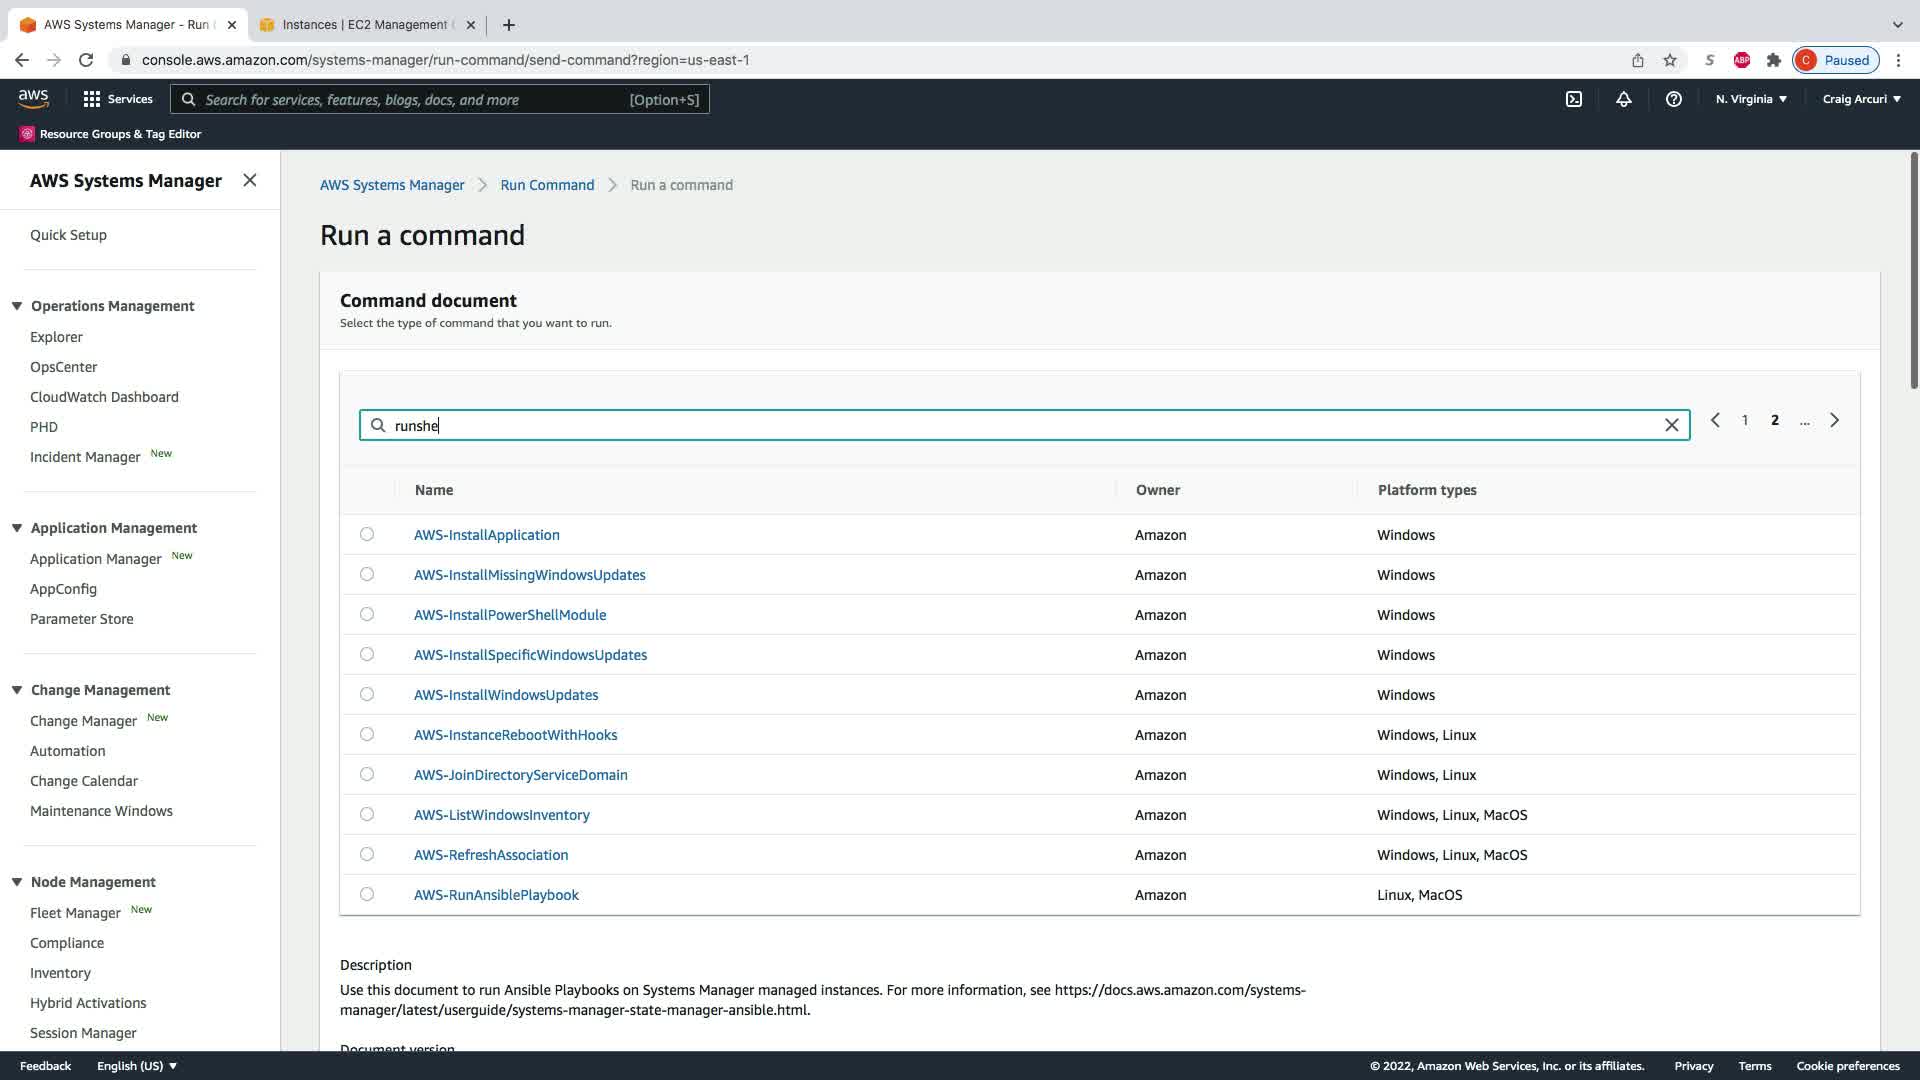1920x1080 pixels.
Task: Open Parameter Store in sidebar
Action: pyautogui.click(x=81, y=619)
